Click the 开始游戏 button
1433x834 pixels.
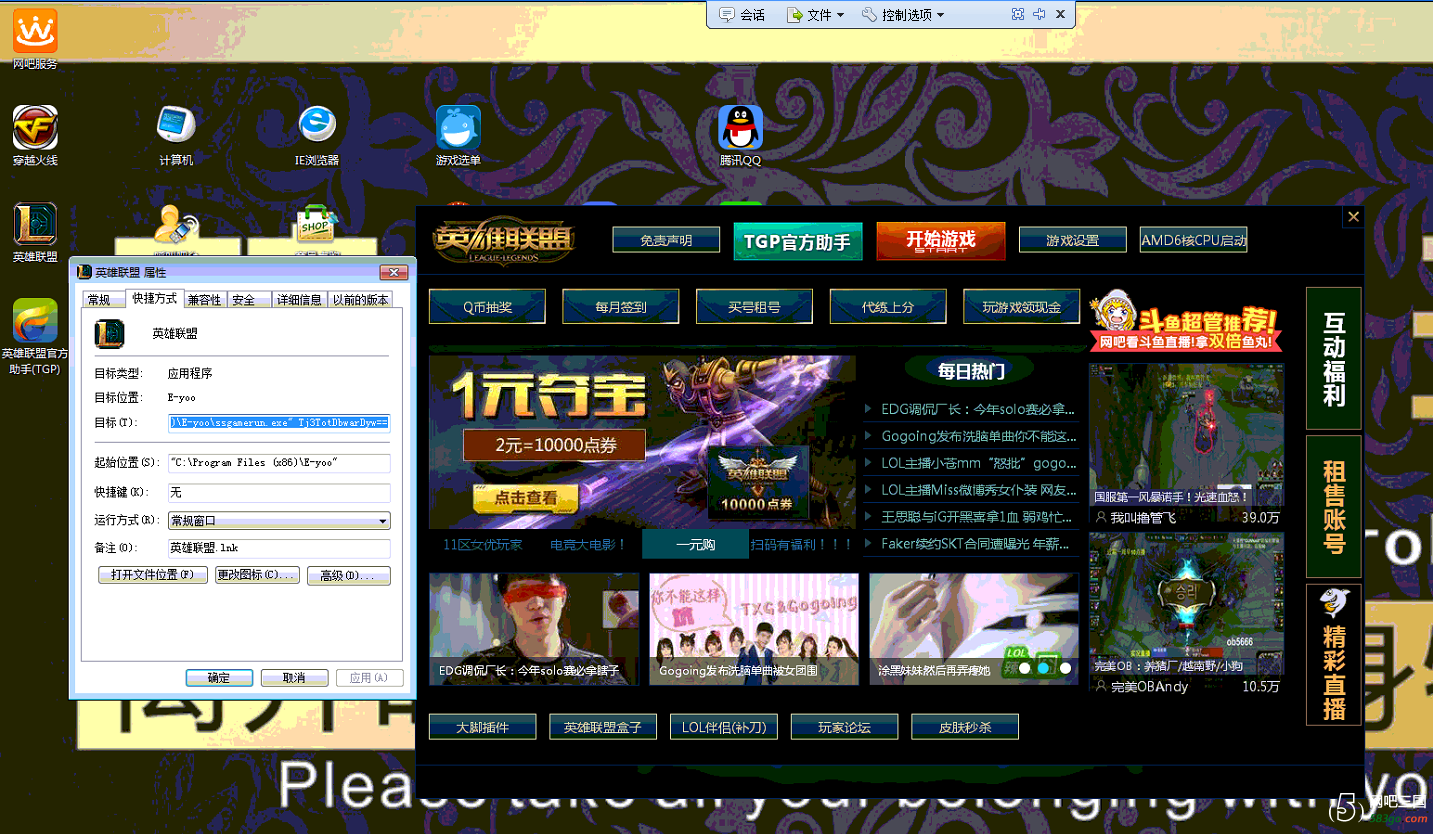click(940, 241)
